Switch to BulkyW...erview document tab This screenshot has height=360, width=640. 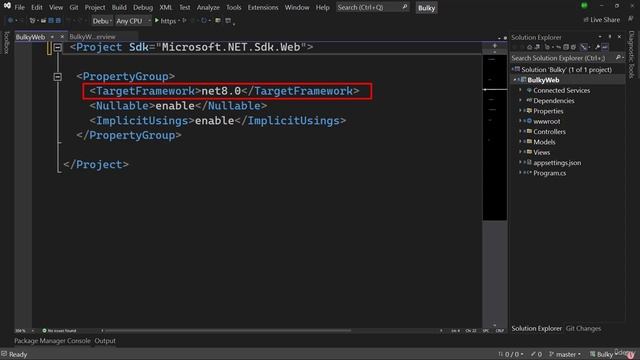(x=93, y=37)
